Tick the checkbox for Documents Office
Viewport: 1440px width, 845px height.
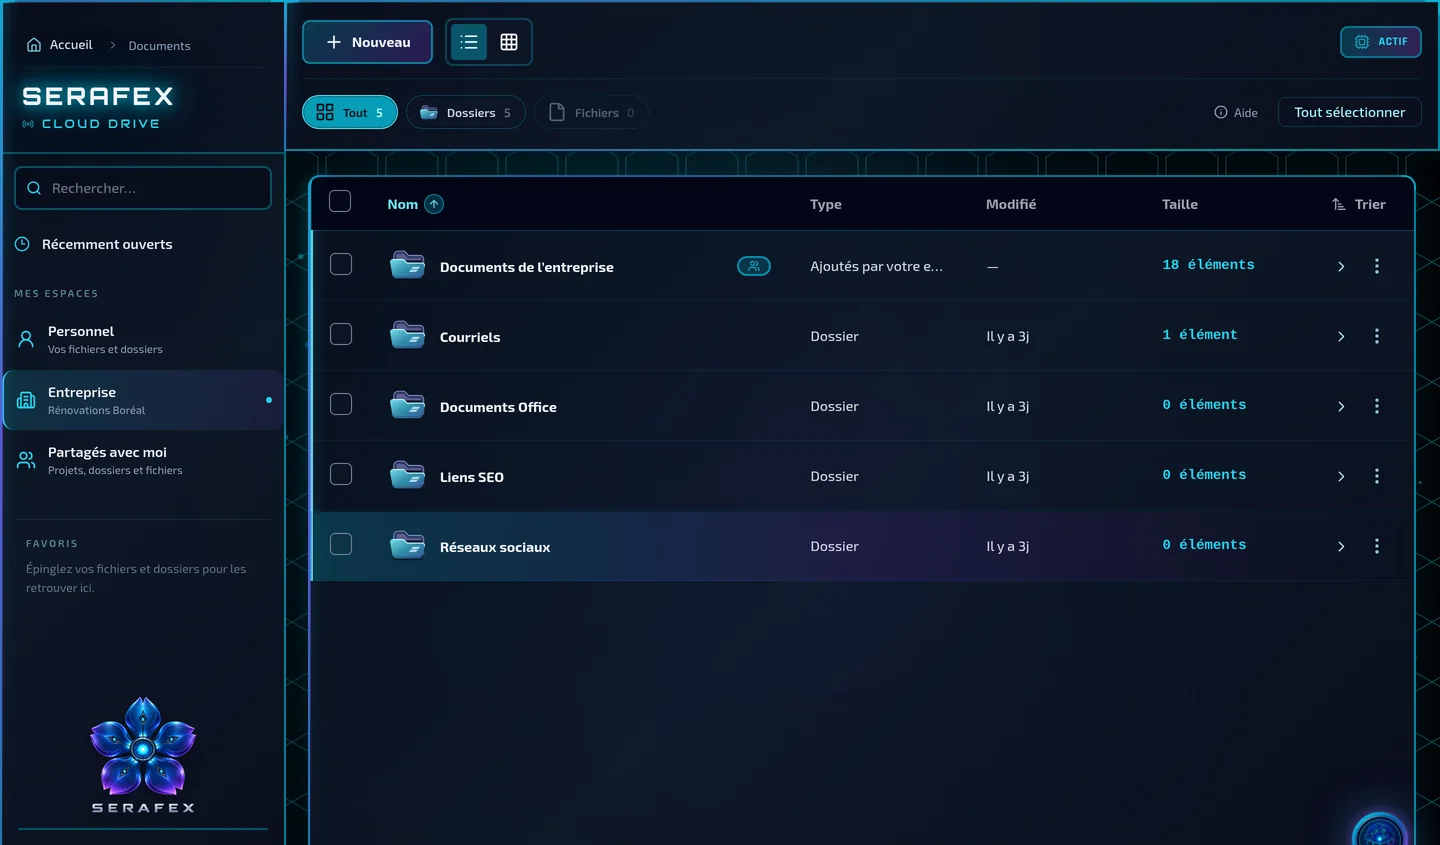point(341,404)
